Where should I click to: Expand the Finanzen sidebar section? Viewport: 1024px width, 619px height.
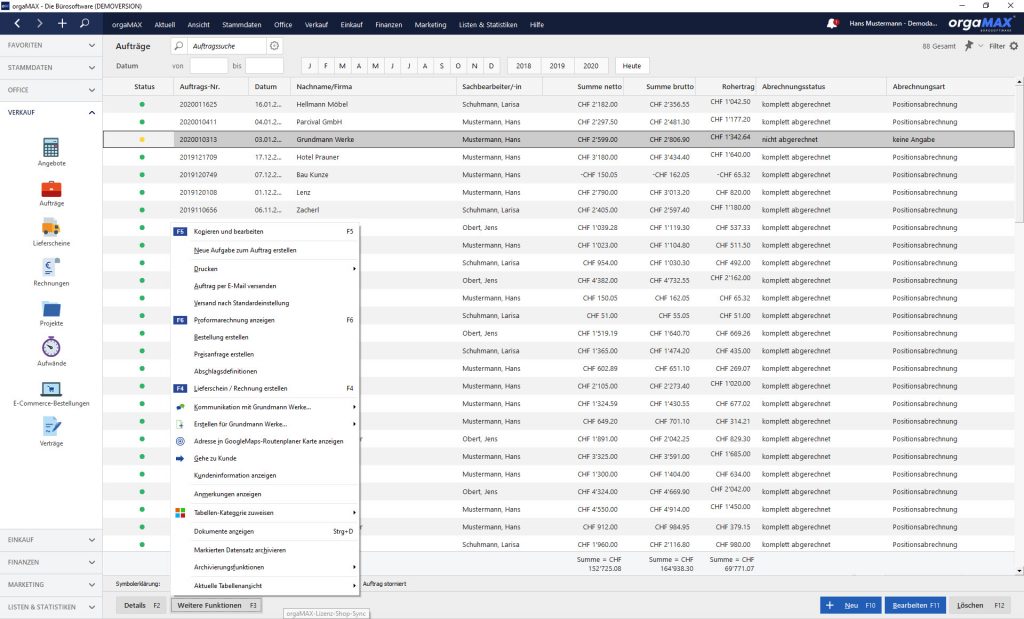[51, 562]
